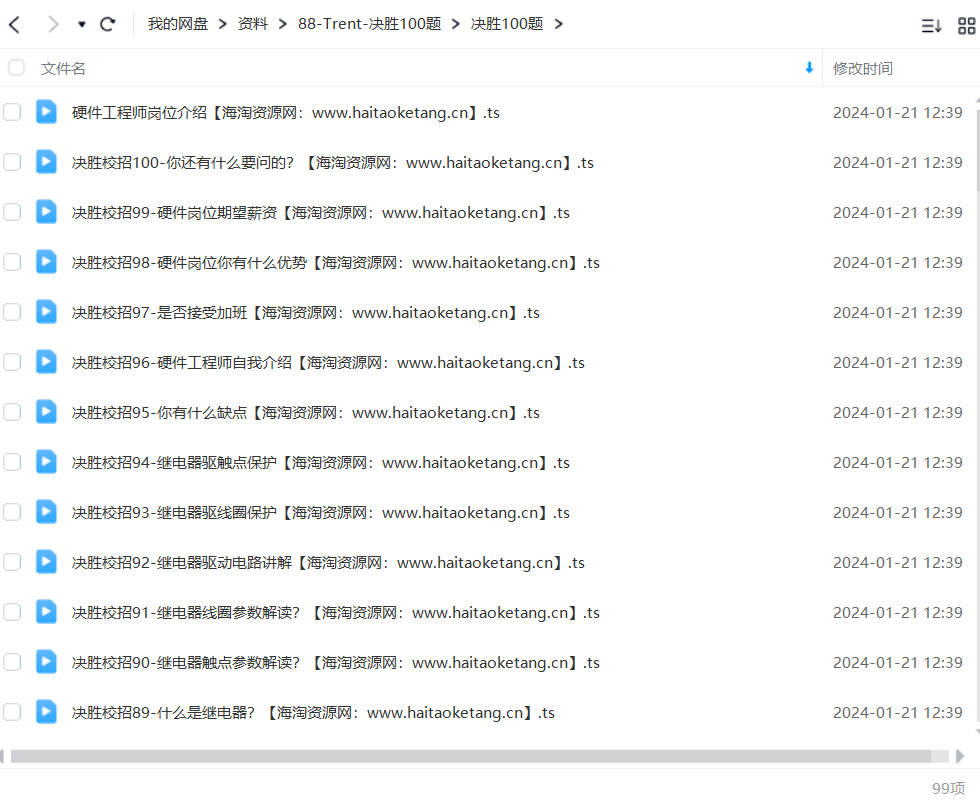Select file 决胜校招90-继电器触点参数解读?
This screenshot has width=980, height=802.
(336, 663)
